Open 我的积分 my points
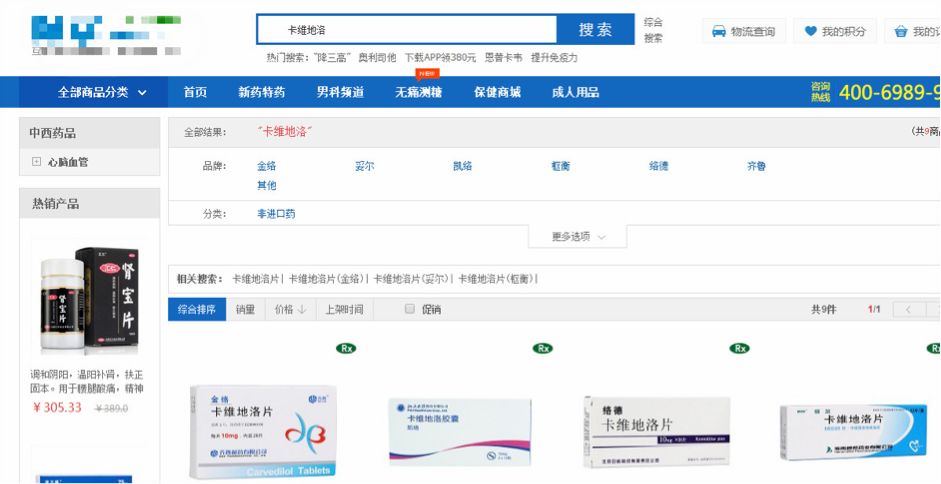 click(x=835, y=31)
